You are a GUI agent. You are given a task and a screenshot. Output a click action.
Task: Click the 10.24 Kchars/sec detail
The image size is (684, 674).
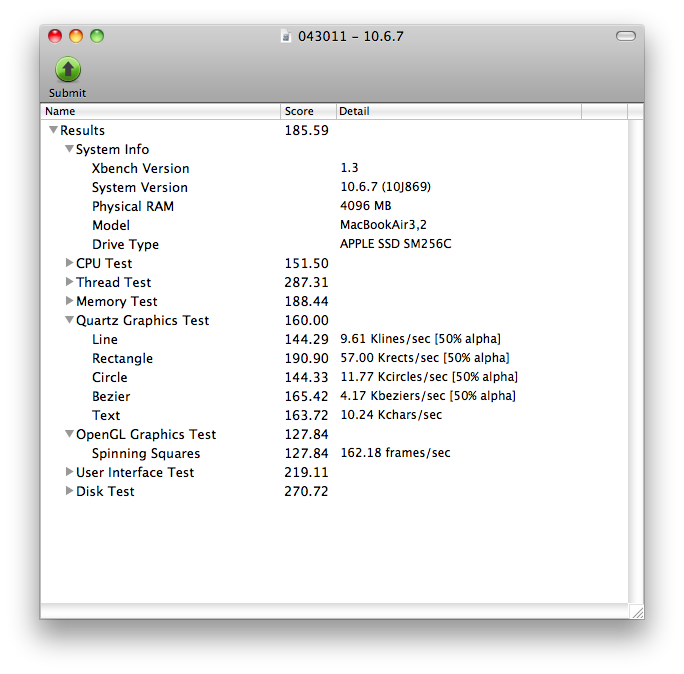point(391,414)
